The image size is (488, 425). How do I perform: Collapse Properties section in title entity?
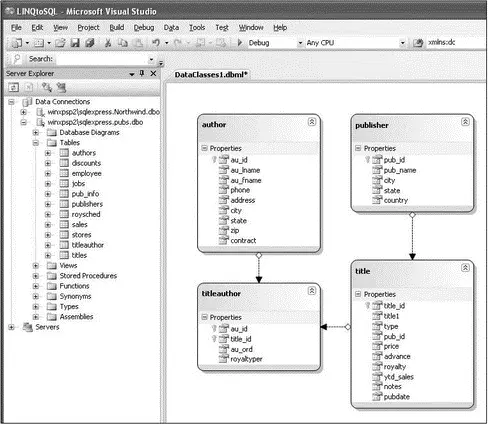click(358, 294)
